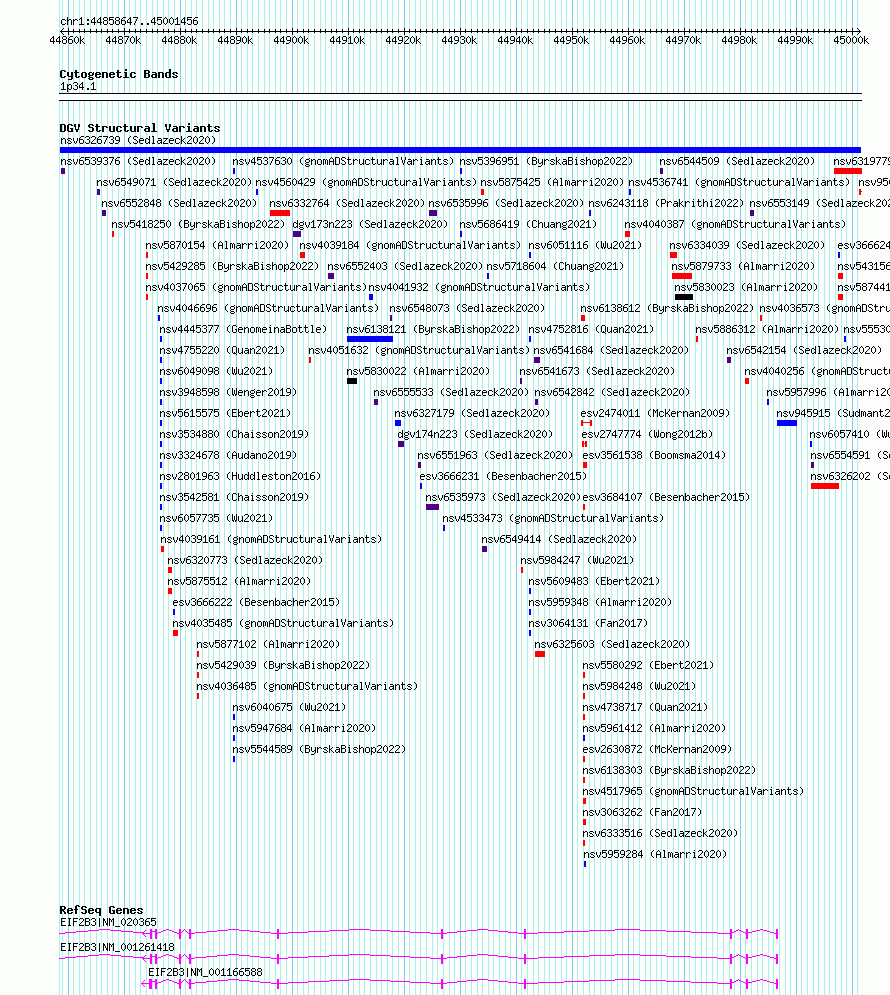
Task: Open EIF2B3|NM_001166588 transcript label
Action: [205, 972]
